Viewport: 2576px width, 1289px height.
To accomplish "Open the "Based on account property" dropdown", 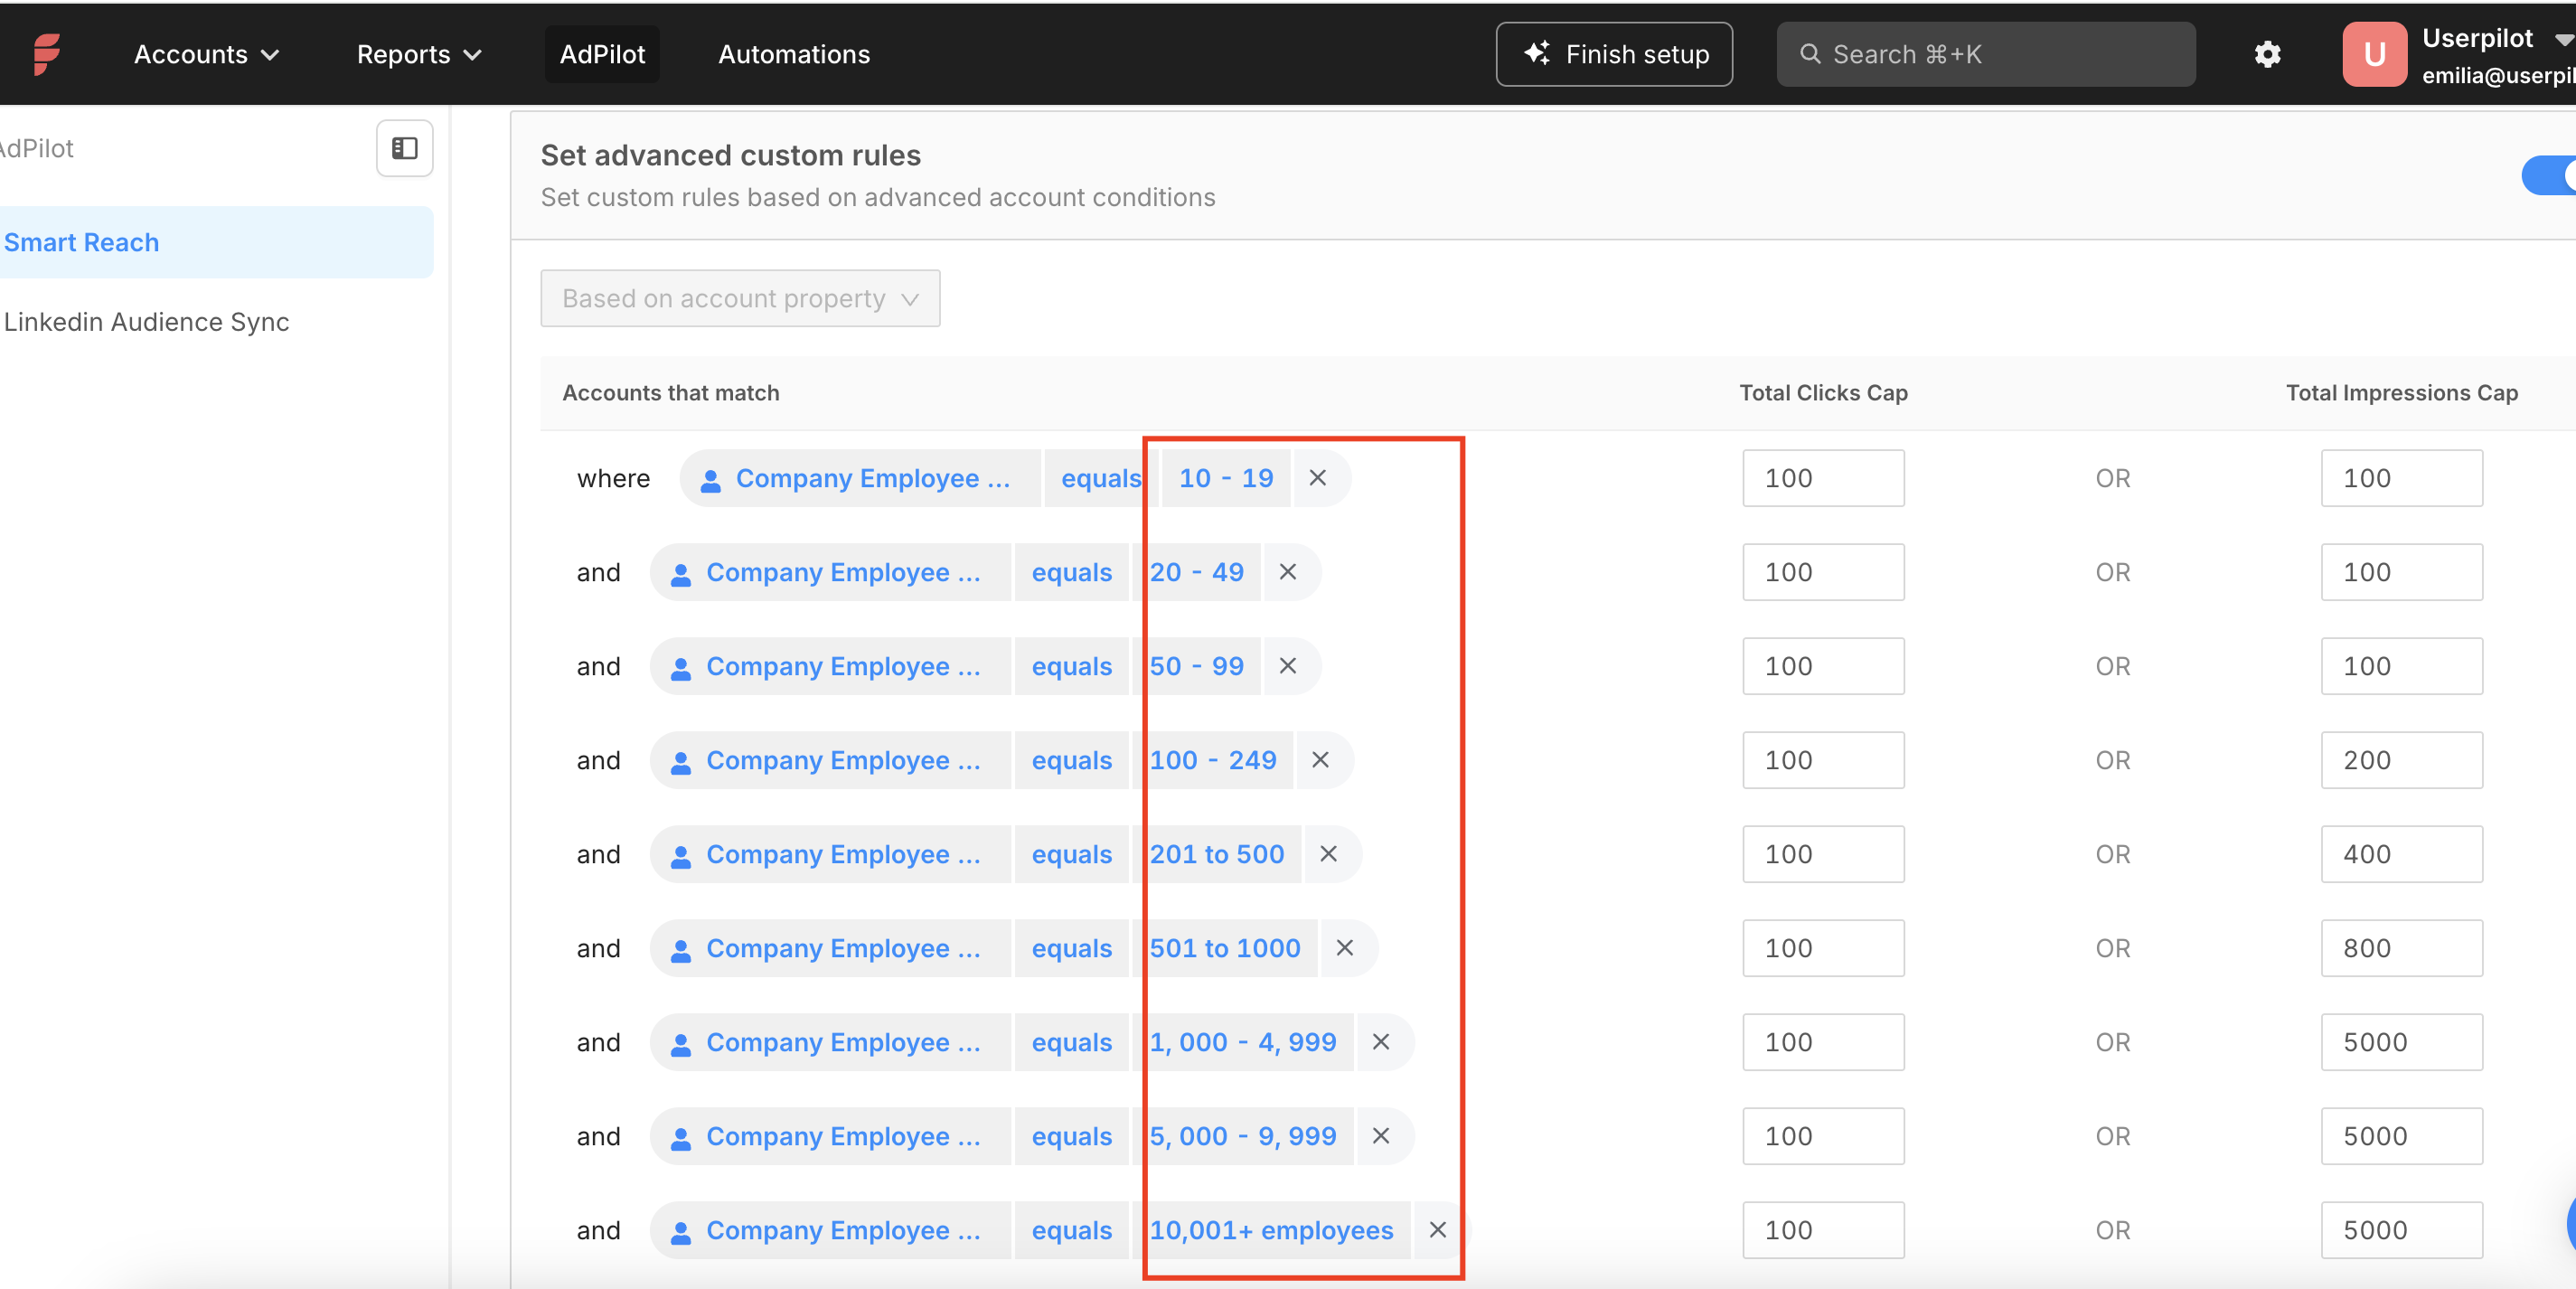I will click(739, 298).
